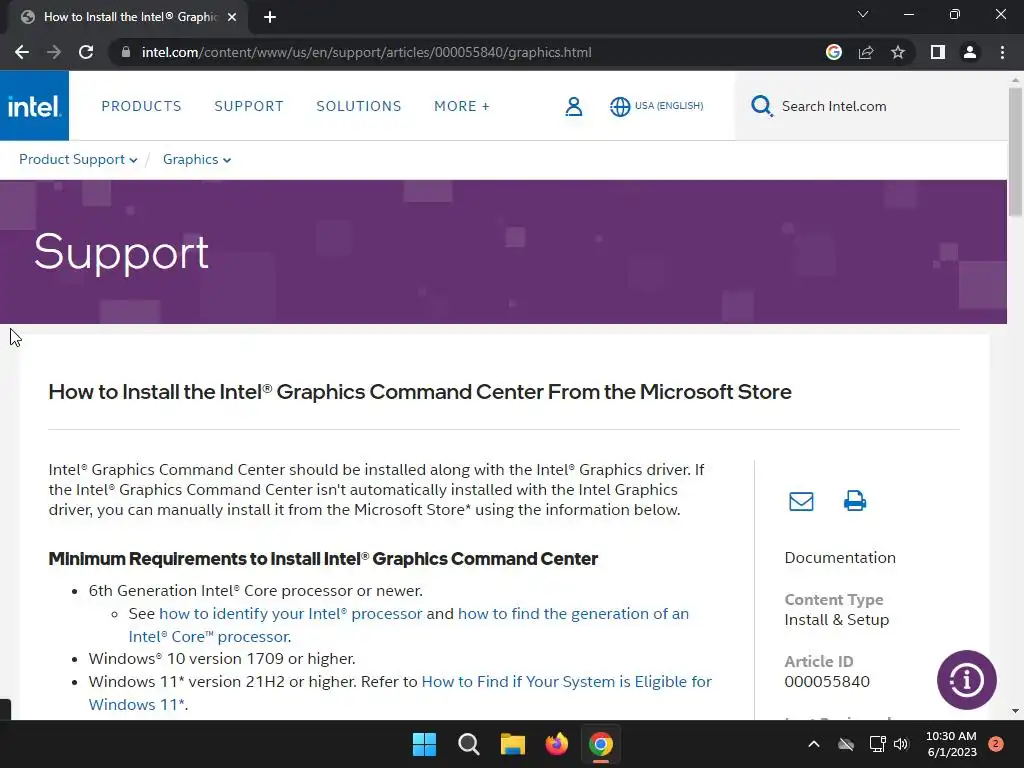Email this article via envelope icon
1024x768 pixels.
(801, 502)
